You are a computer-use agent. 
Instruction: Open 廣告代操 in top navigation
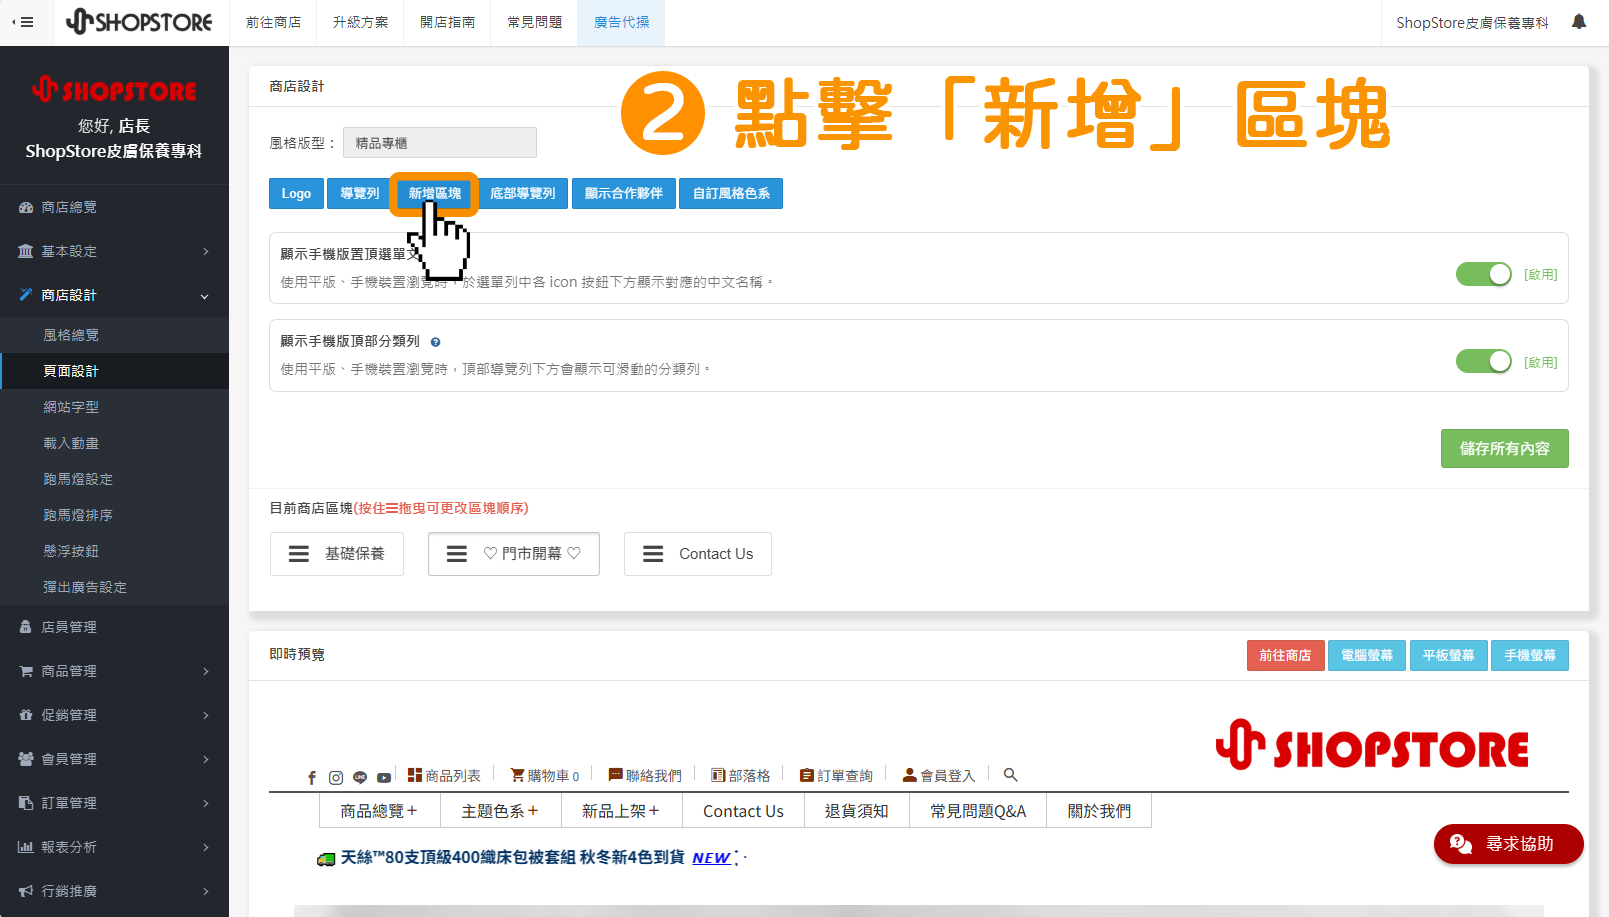click(621, 22)
